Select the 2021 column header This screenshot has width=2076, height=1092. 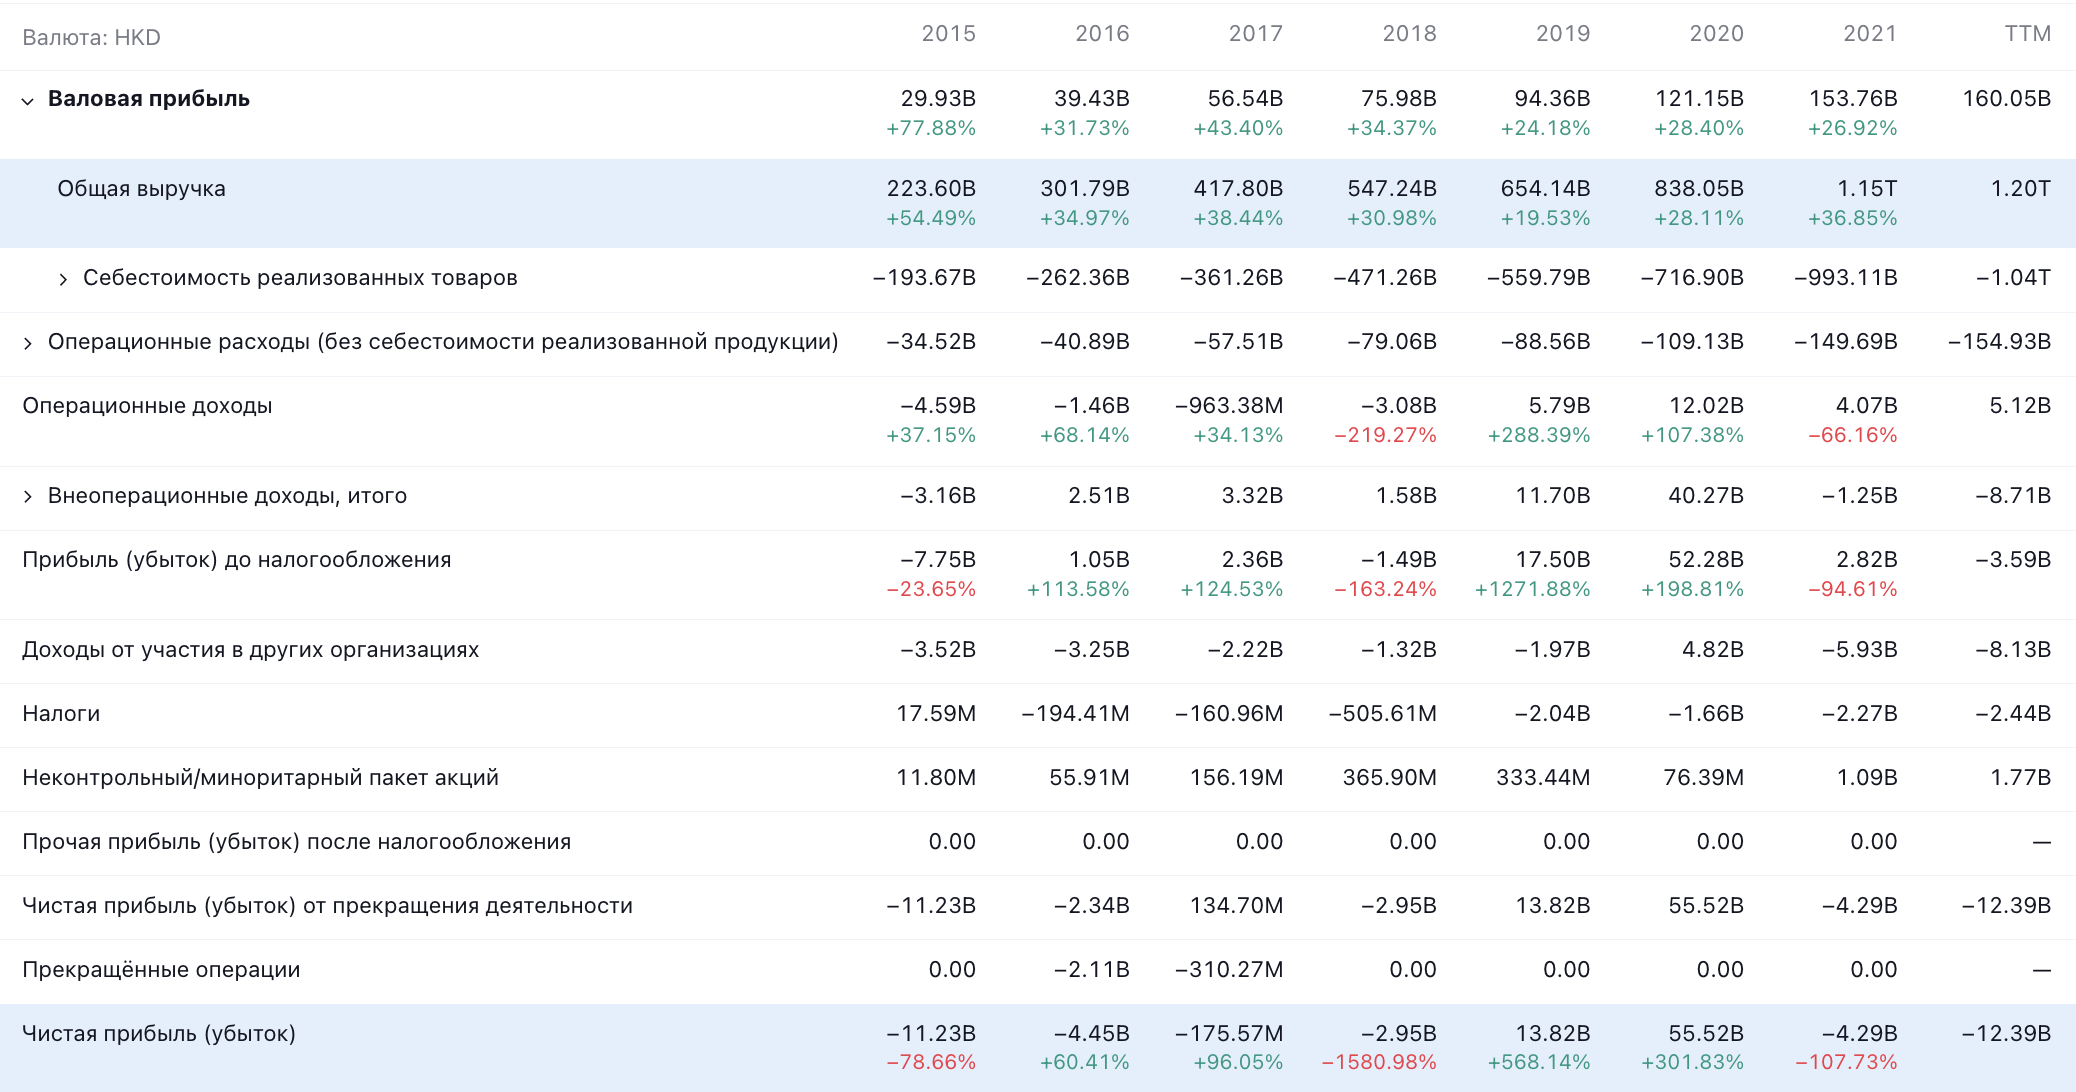1870,34
